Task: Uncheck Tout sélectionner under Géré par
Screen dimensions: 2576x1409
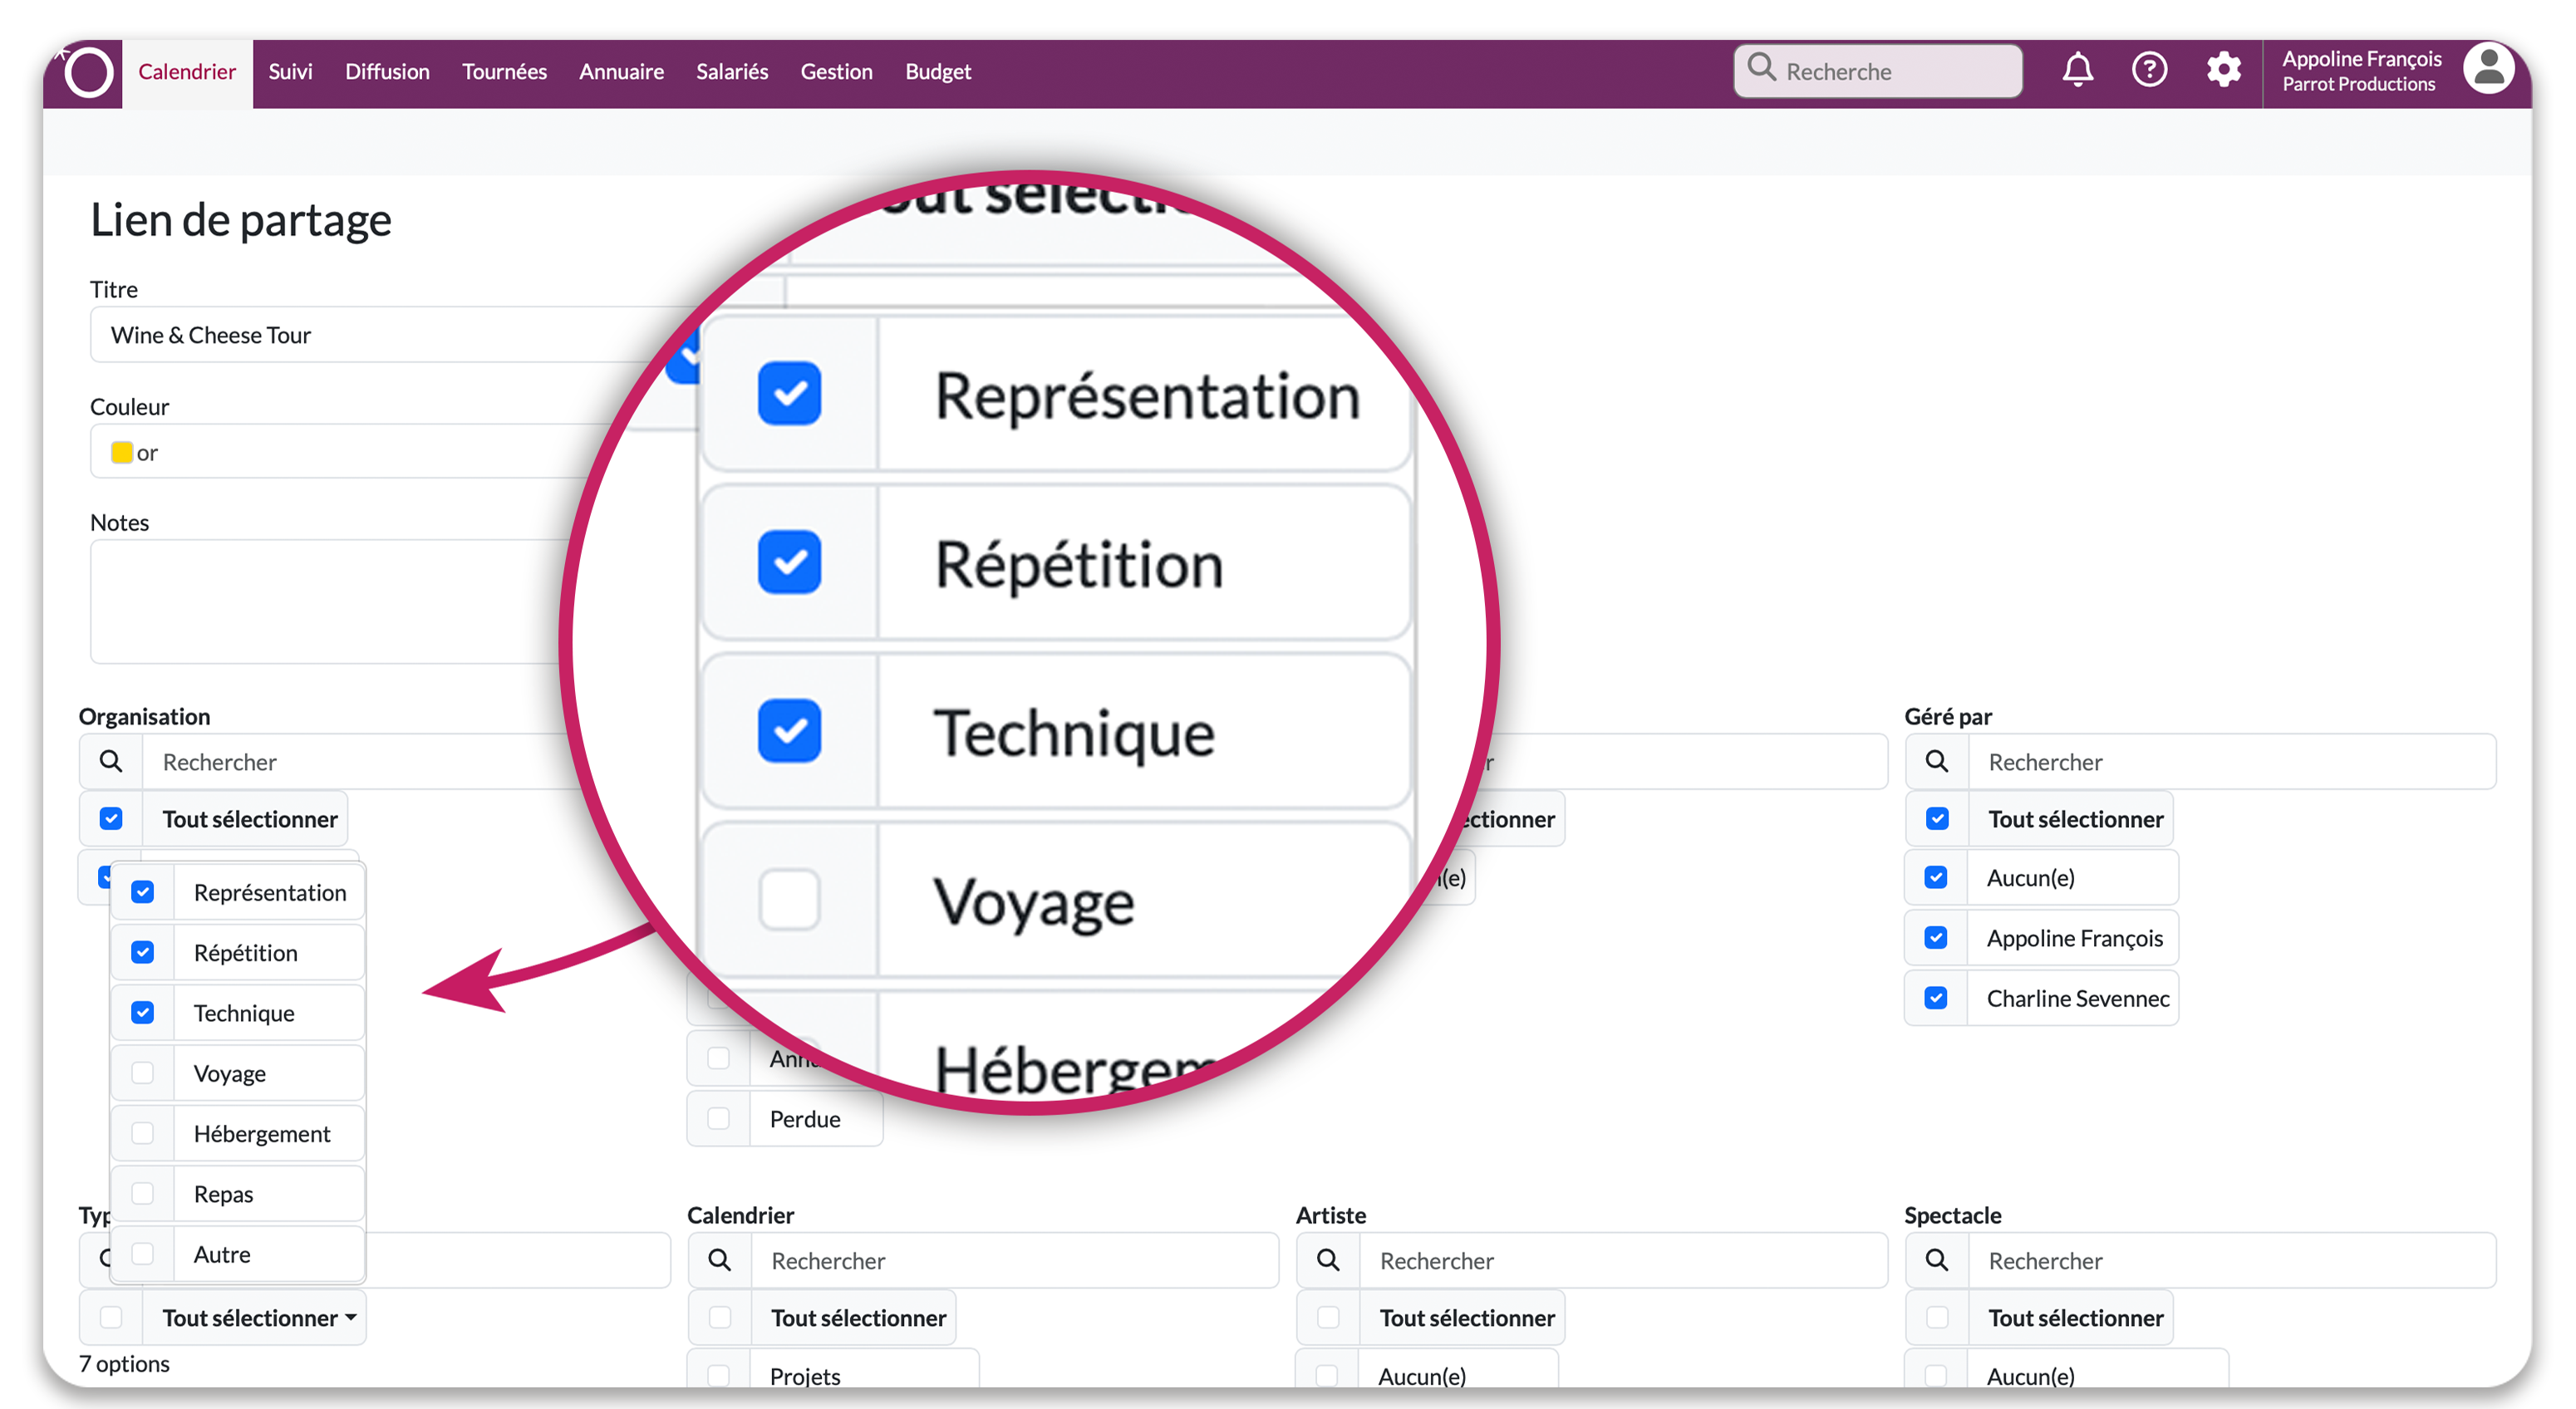Action: [x=1937, y=819]
